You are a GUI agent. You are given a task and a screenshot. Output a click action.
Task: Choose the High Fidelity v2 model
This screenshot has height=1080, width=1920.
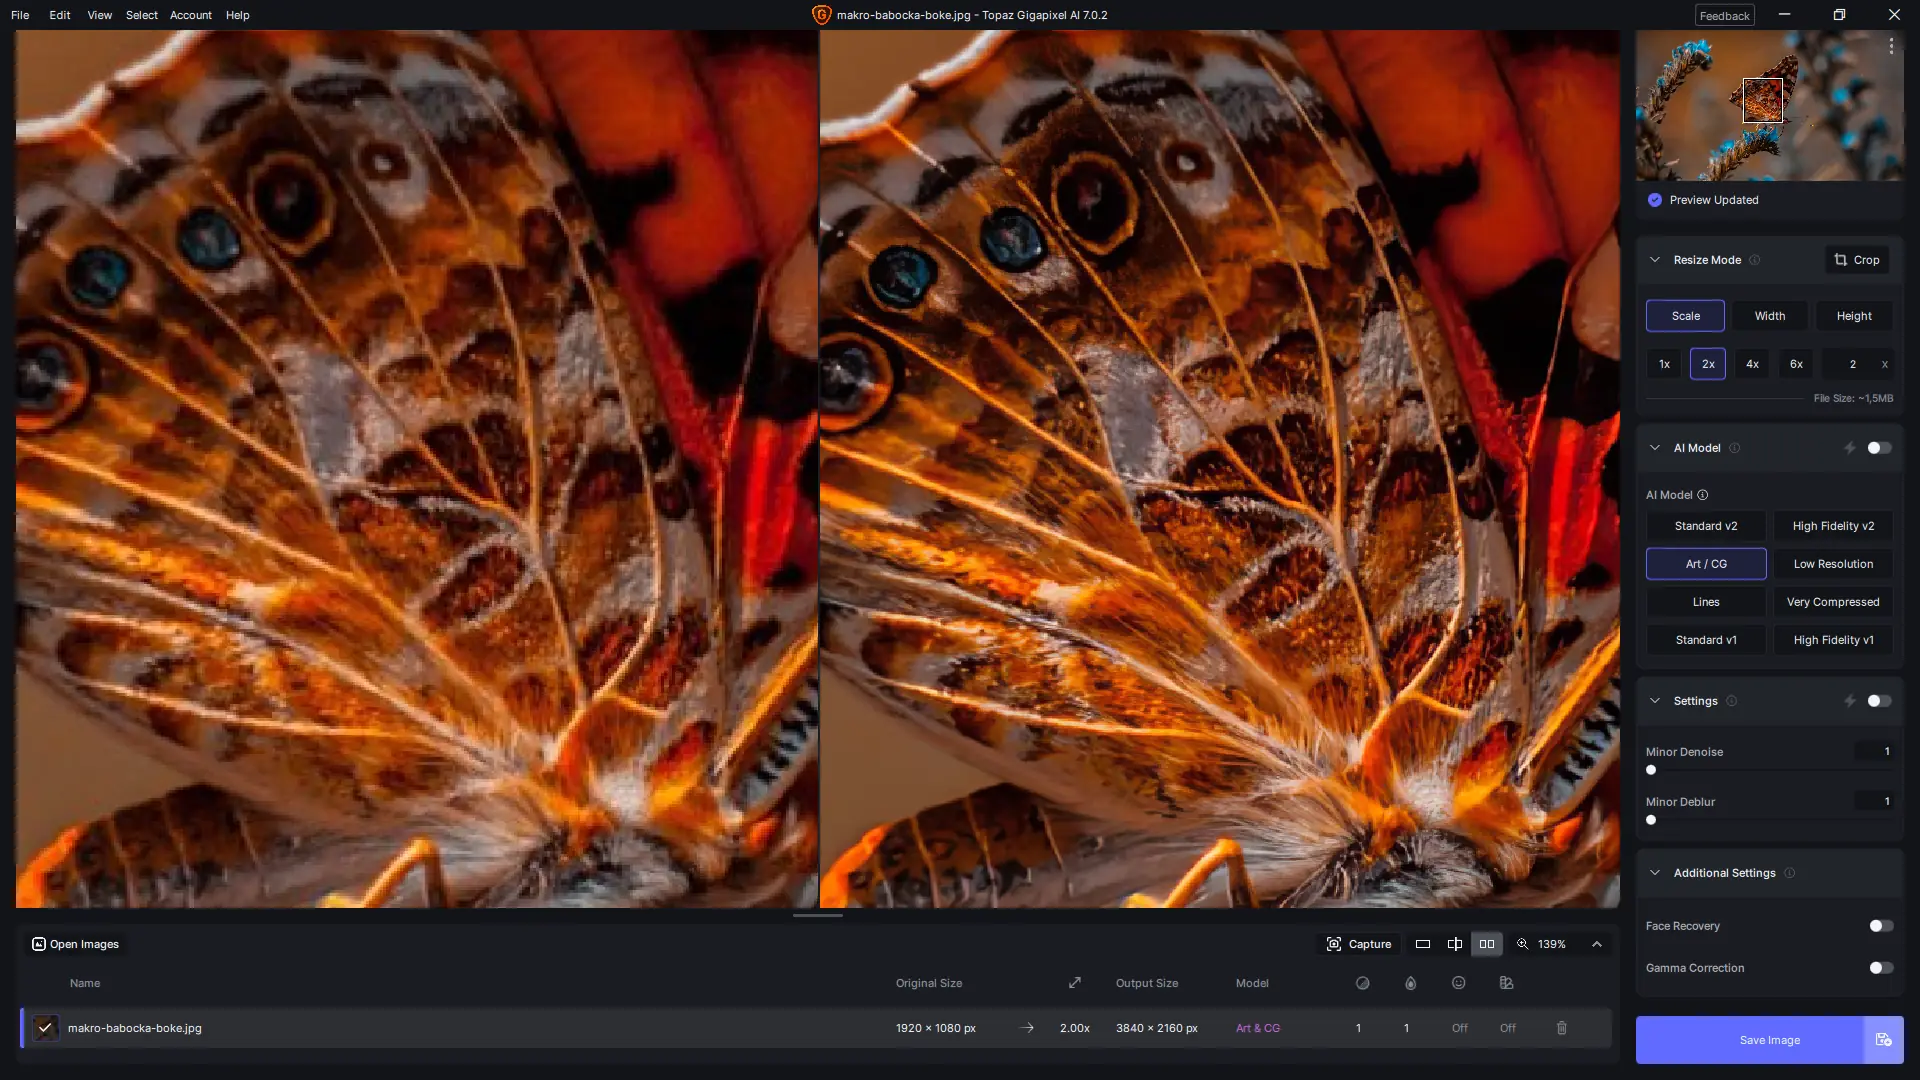(1833, 526)
